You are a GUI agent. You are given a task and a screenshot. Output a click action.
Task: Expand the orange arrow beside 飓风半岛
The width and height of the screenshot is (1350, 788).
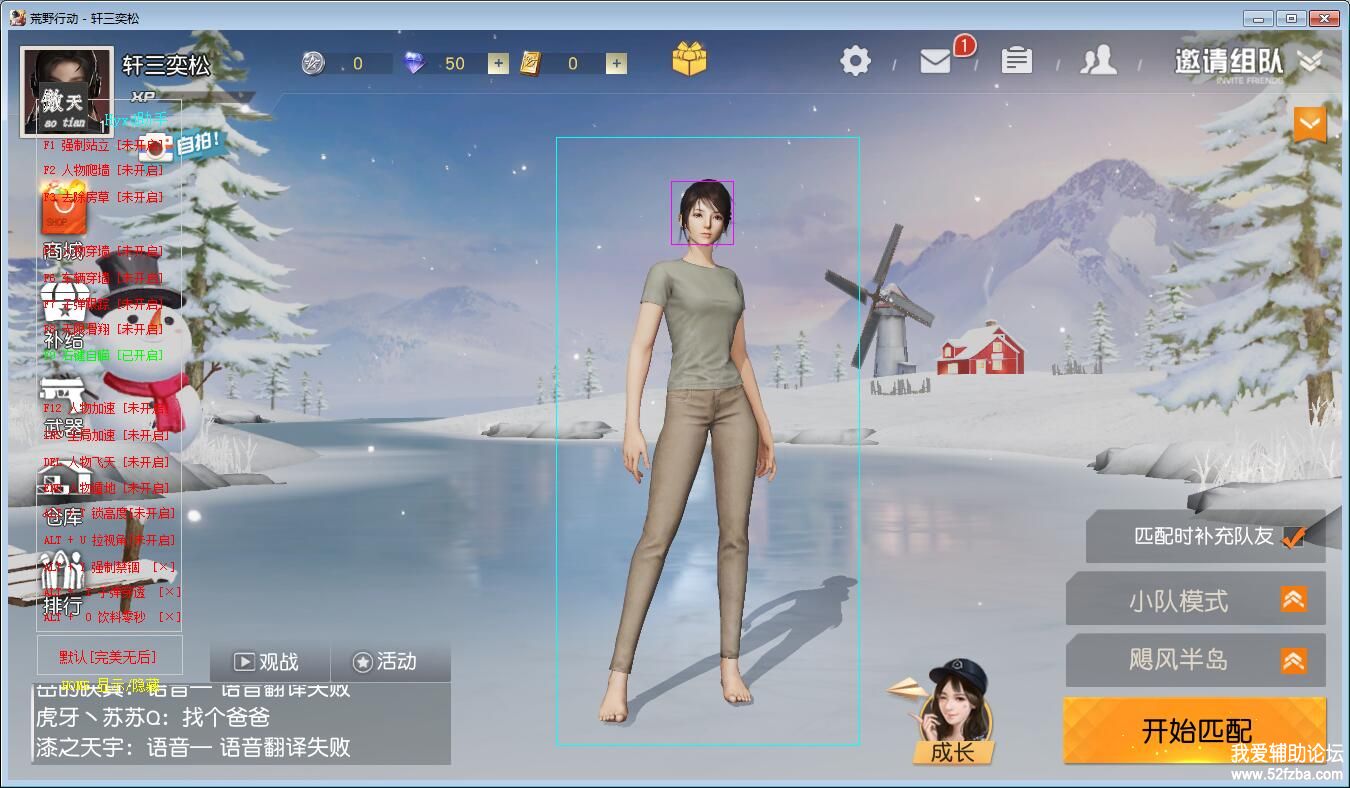[1294, 661]
